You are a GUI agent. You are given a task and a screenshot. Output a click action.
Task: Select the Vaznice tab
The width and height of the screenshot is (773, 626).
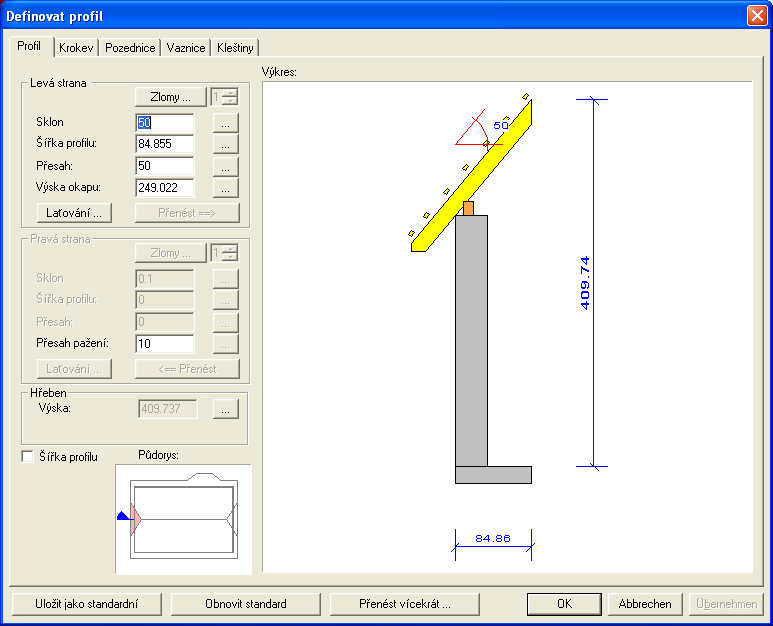click(x=186, y=48)
